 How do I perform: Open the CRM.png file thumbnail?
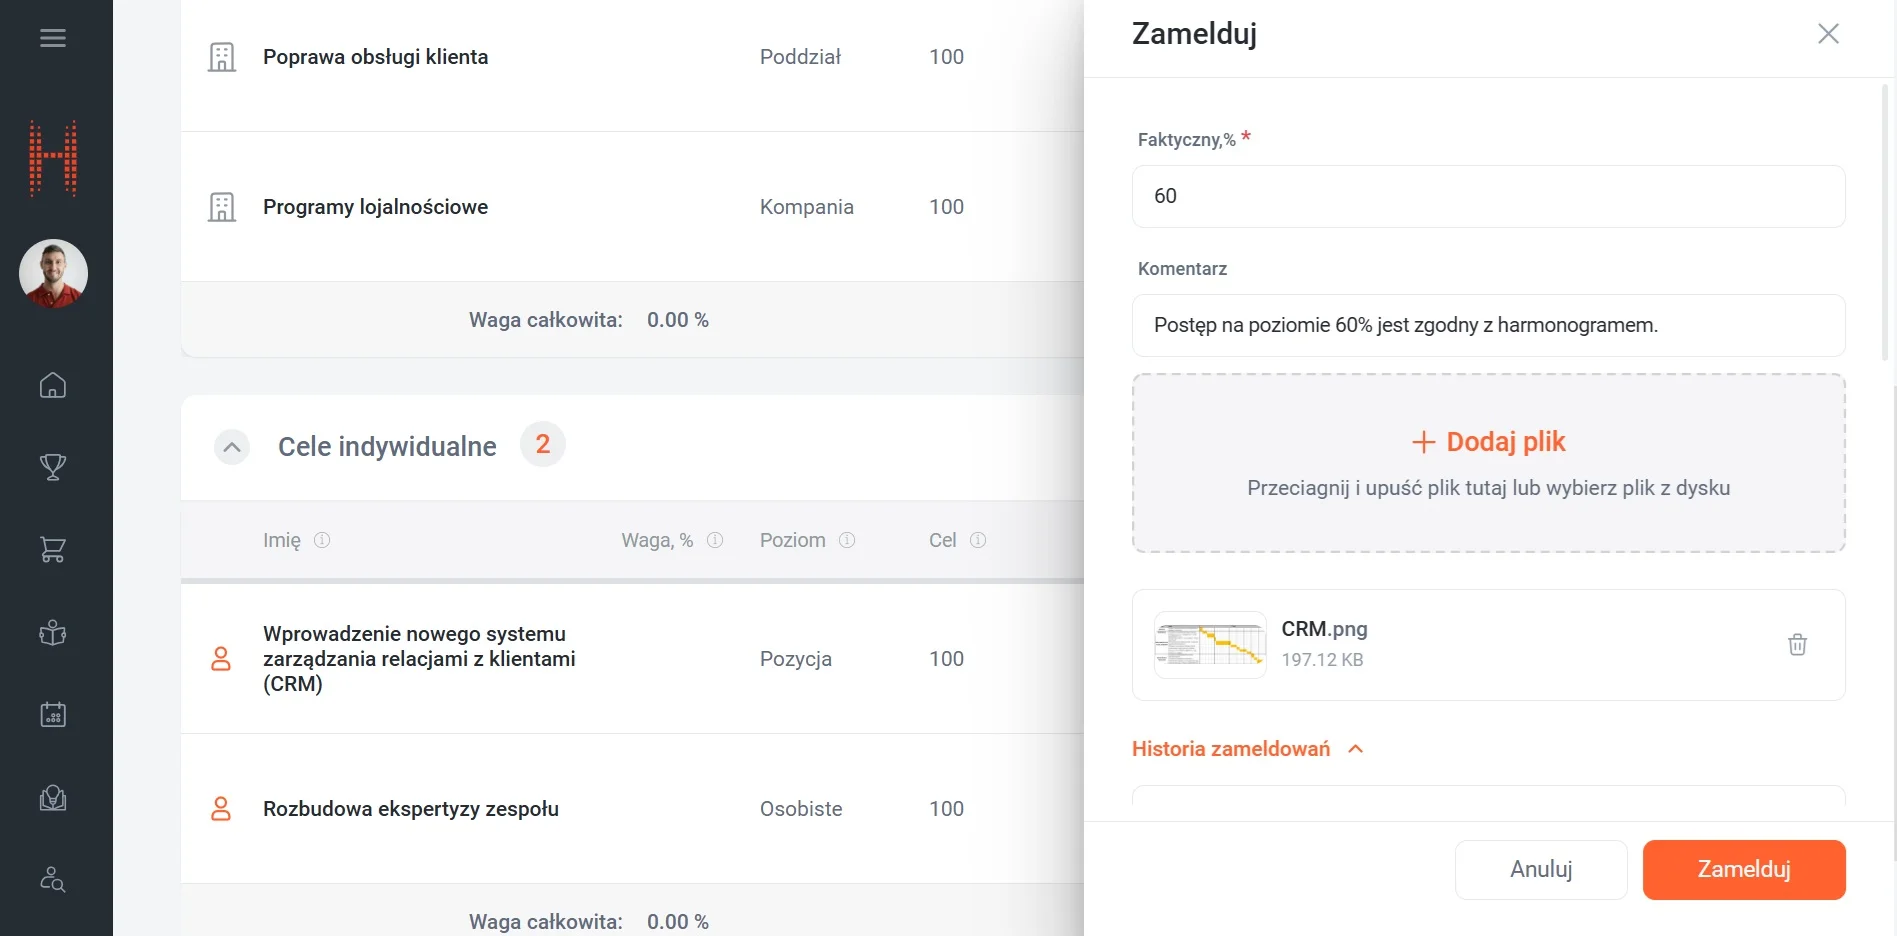click(1210, 645)
